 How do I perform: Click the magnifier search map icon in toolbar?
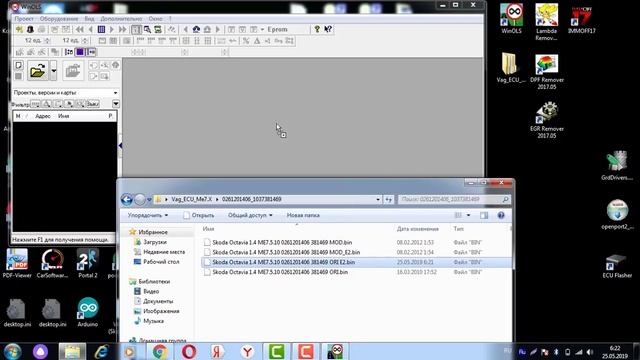pyautogui.click(x=147, y=29)
